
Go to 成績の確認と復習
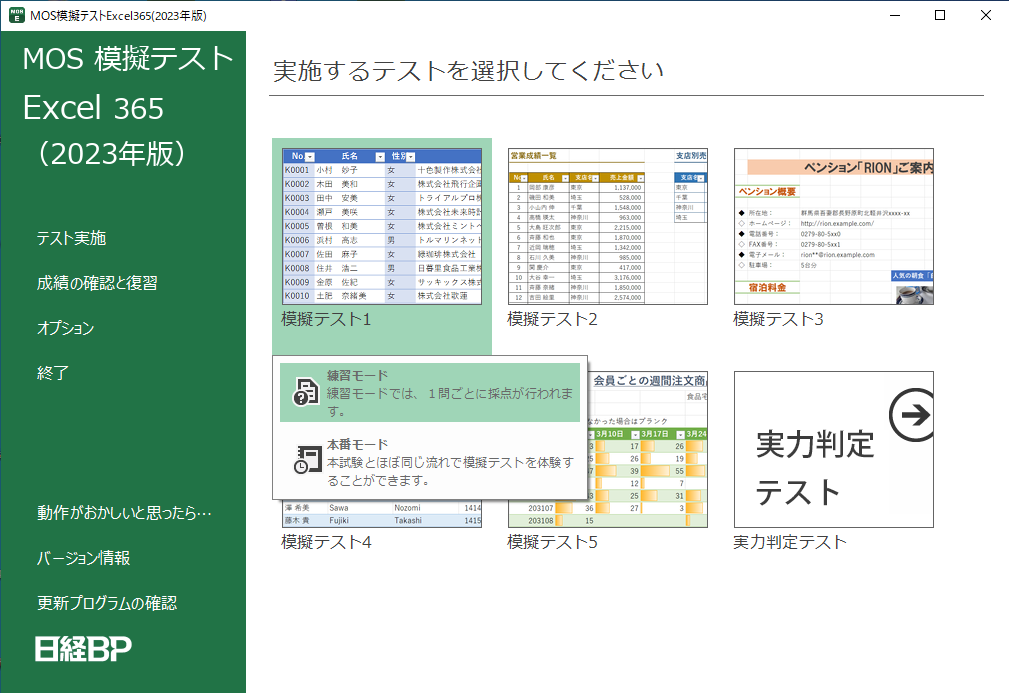tap(97, 283)
